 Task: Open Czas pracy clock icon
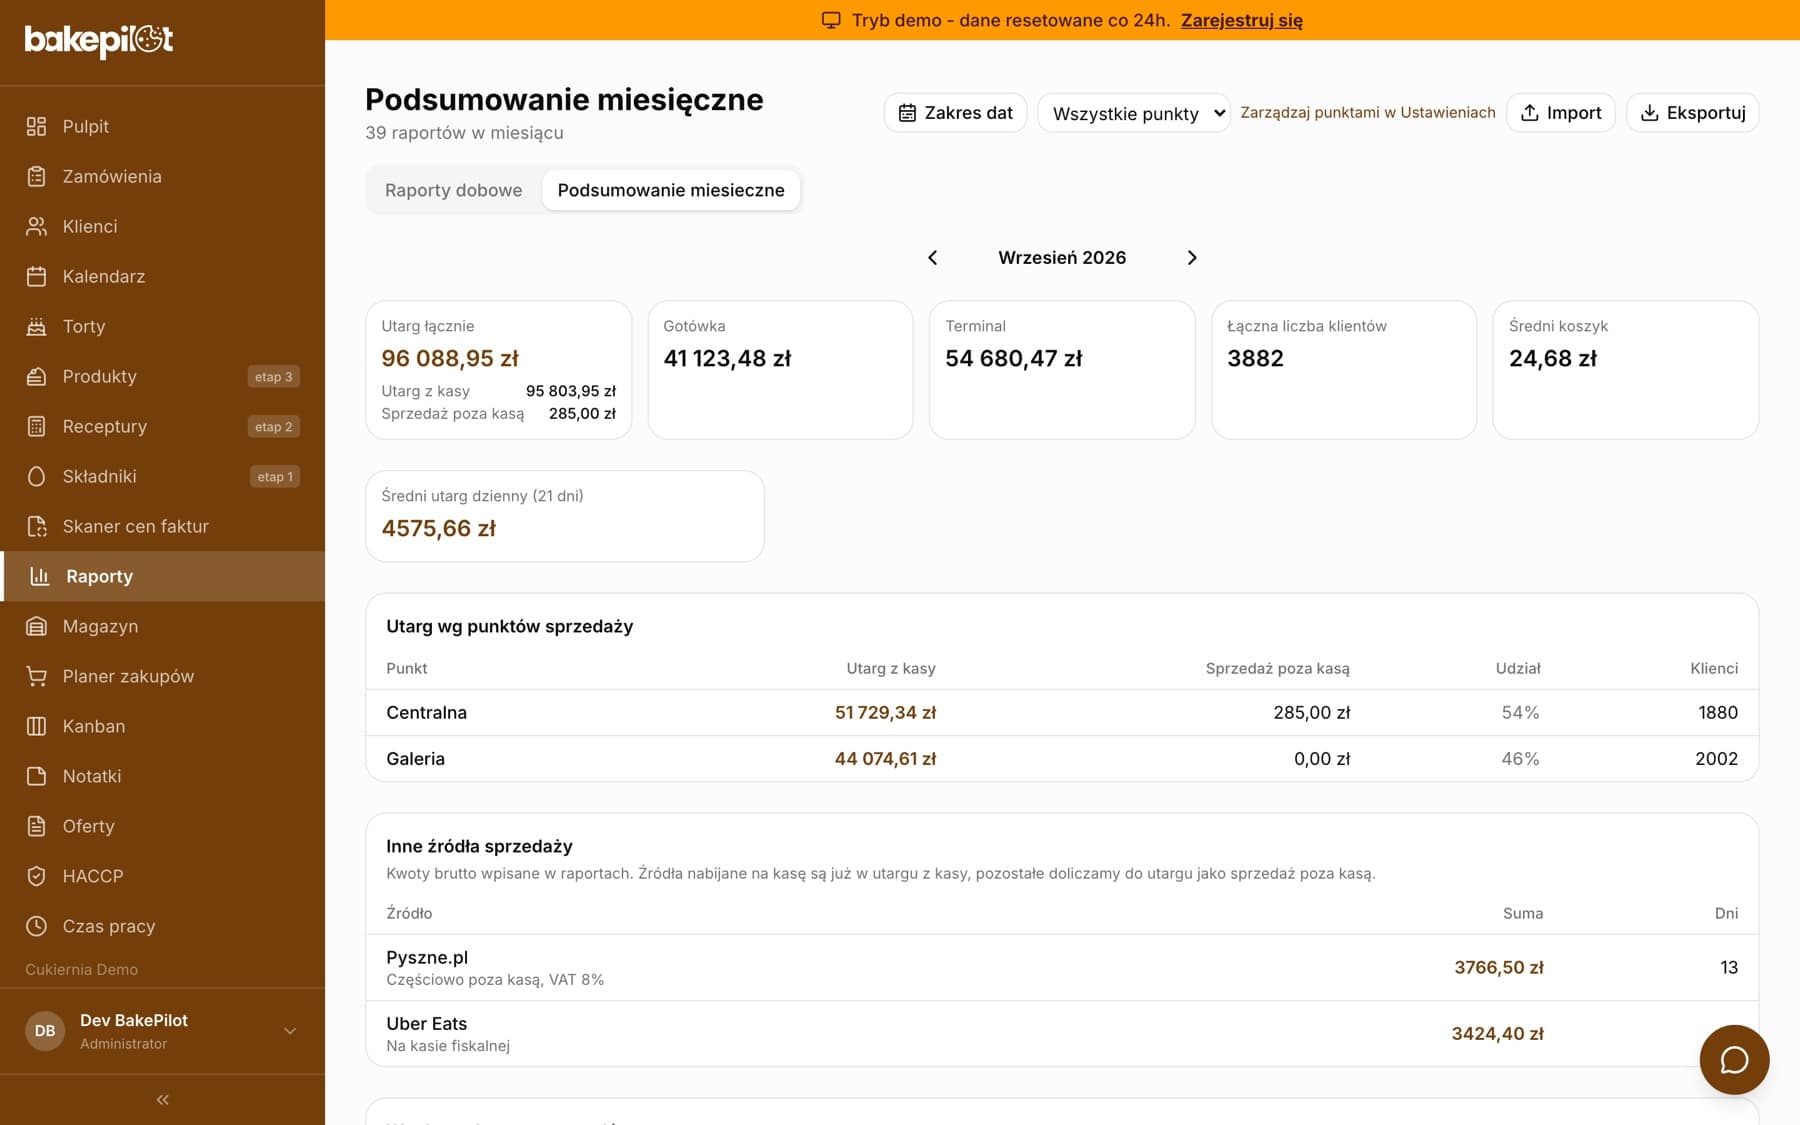point(36,926)
